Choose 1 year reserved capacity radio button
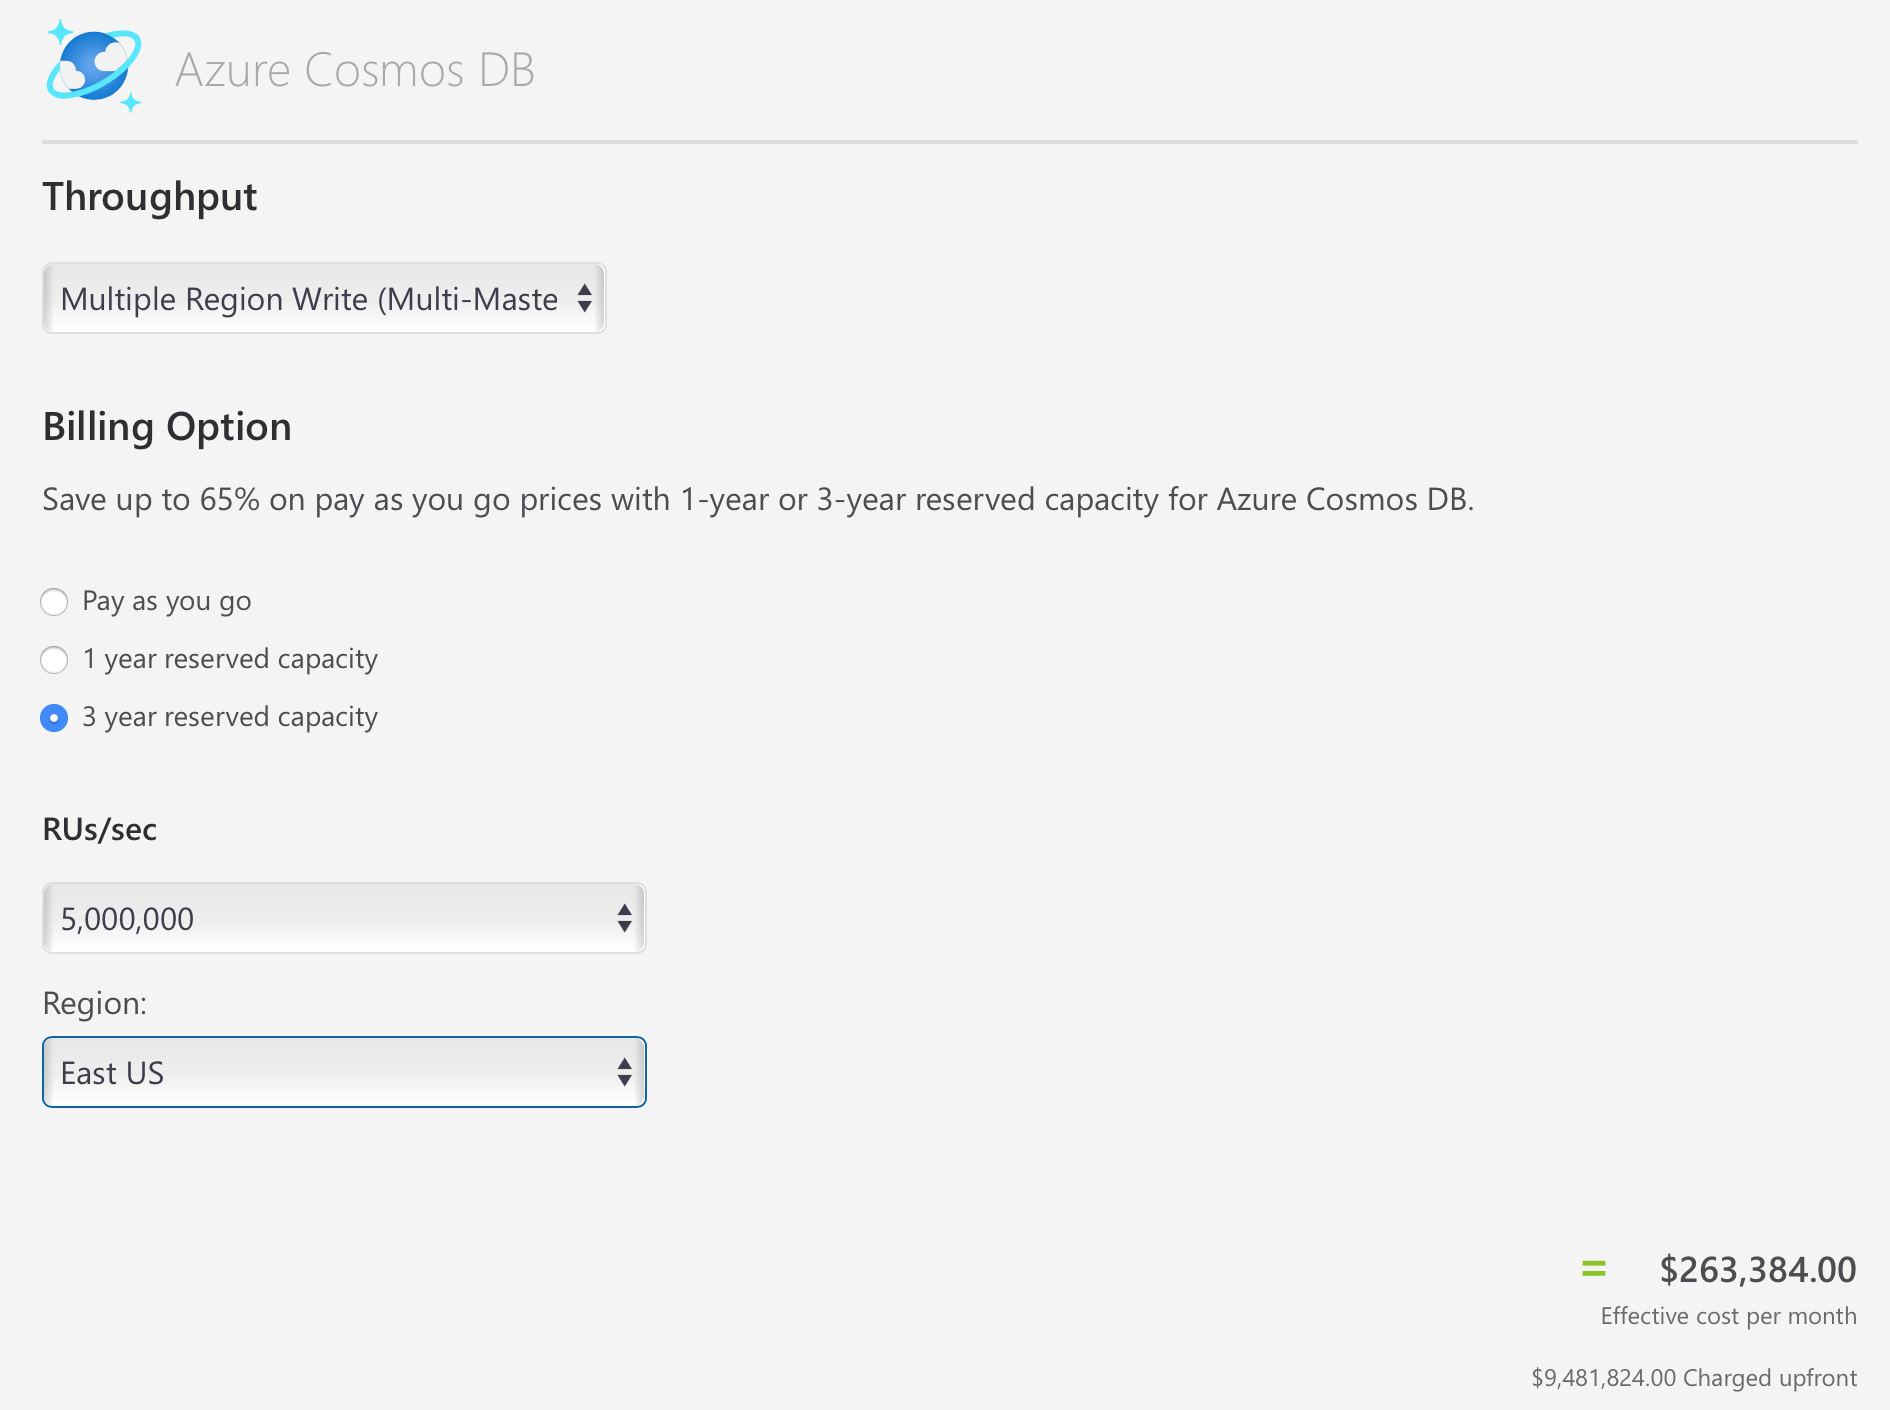Viewport: 1890px width, 1410px height. tap(54, 660)
